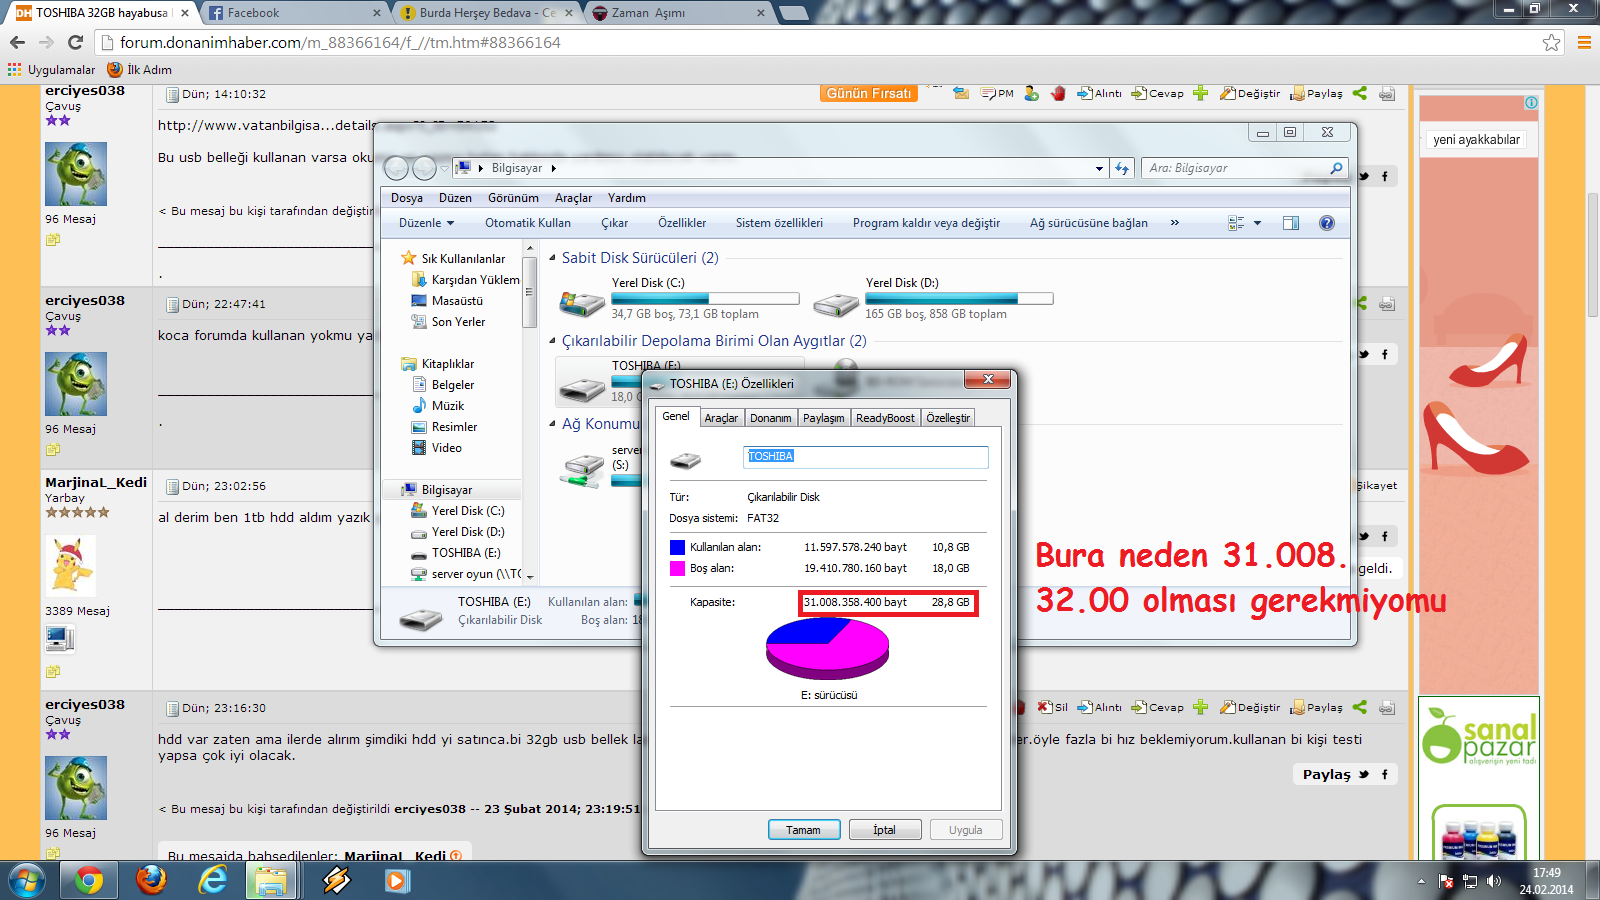Click Sil link in bottom forum post

[1053, 707]
